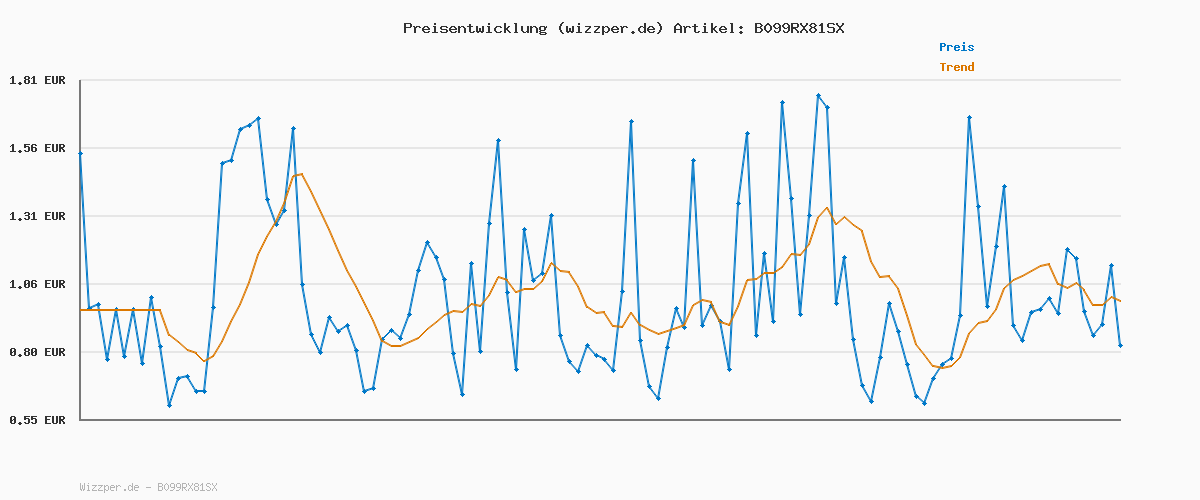Click the left starting end of the orange trend line
This screenshot has width=1200, height=500.
[81, 310]
